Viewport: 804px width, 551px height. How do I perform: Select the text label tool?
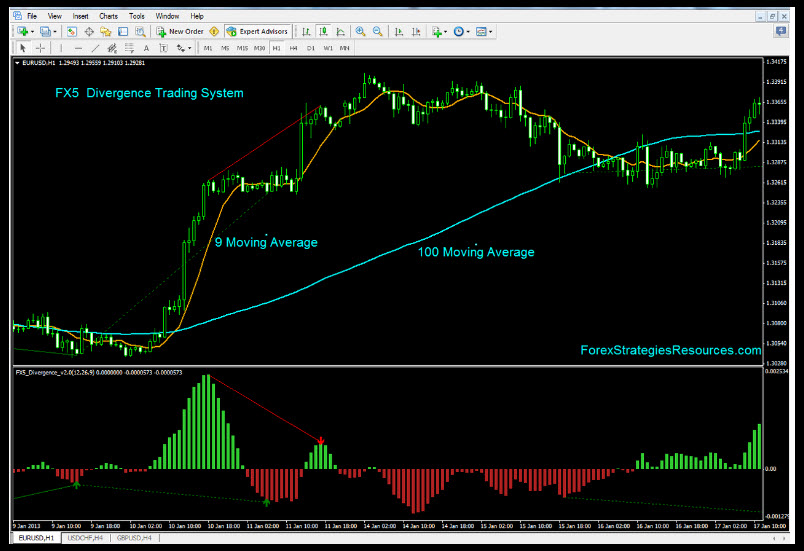point(146,48)
